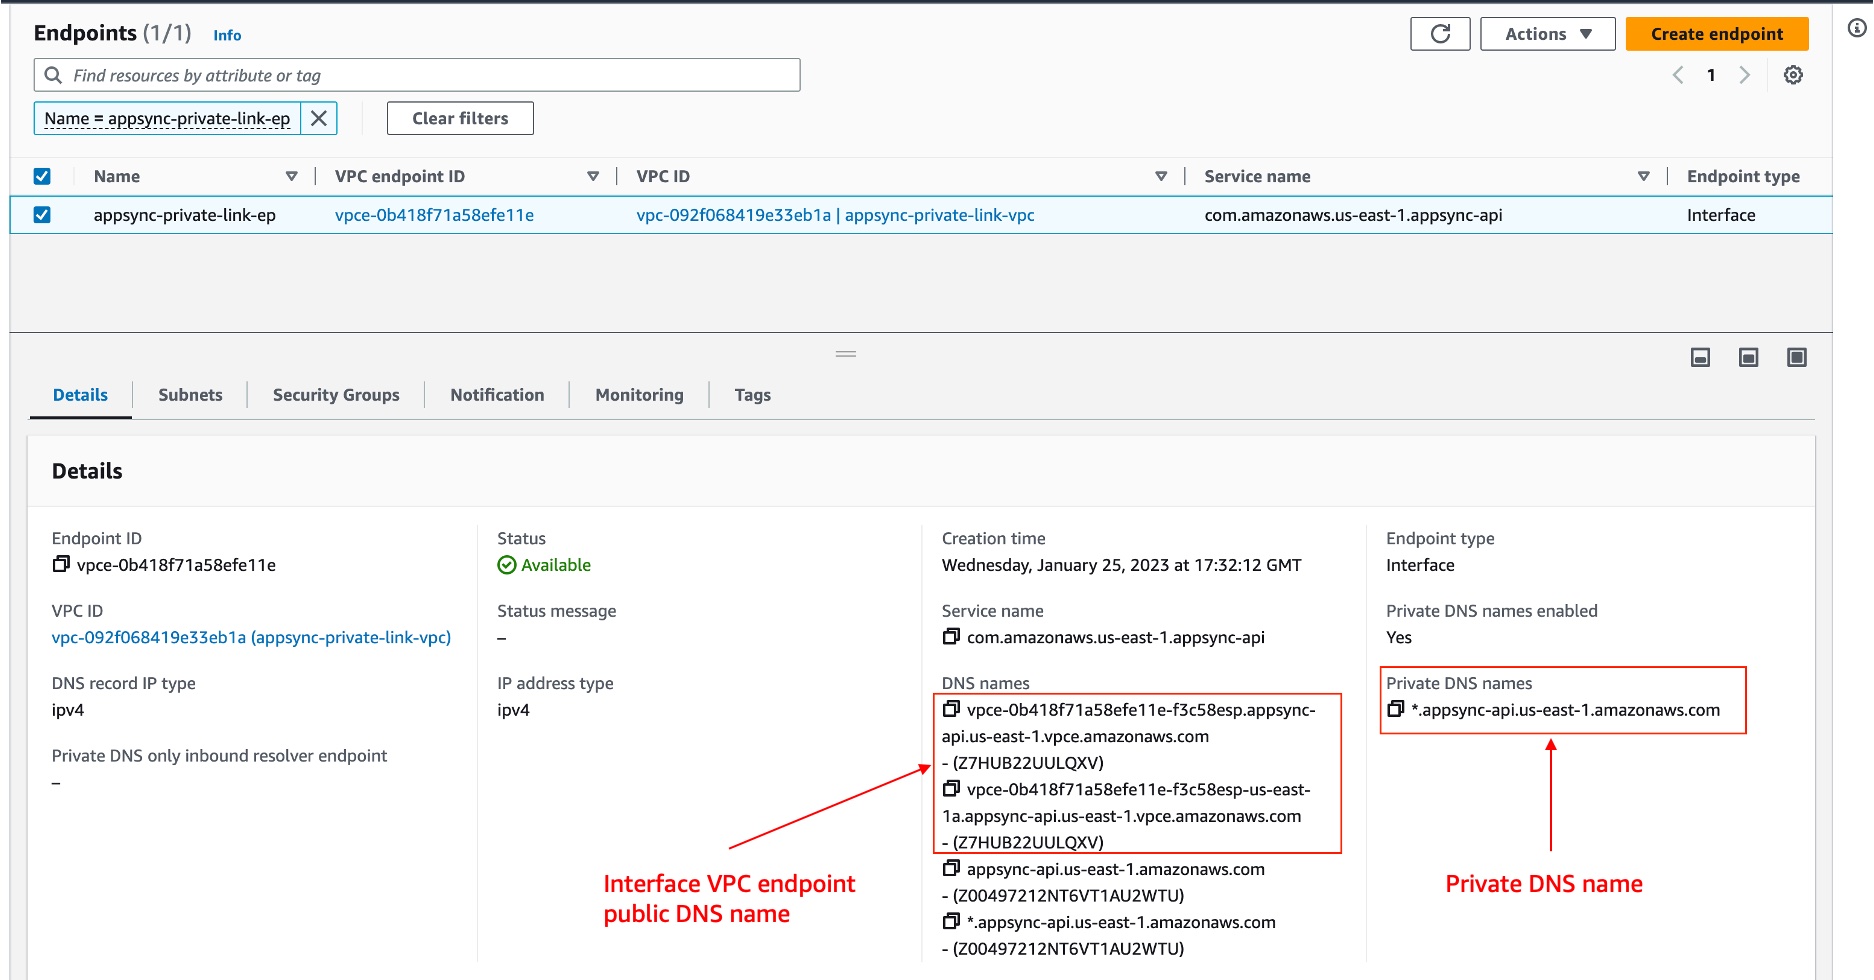Open the Info link next to Endpoints
The height and width of the screenshot is (980, 1874).
point(227,35)
